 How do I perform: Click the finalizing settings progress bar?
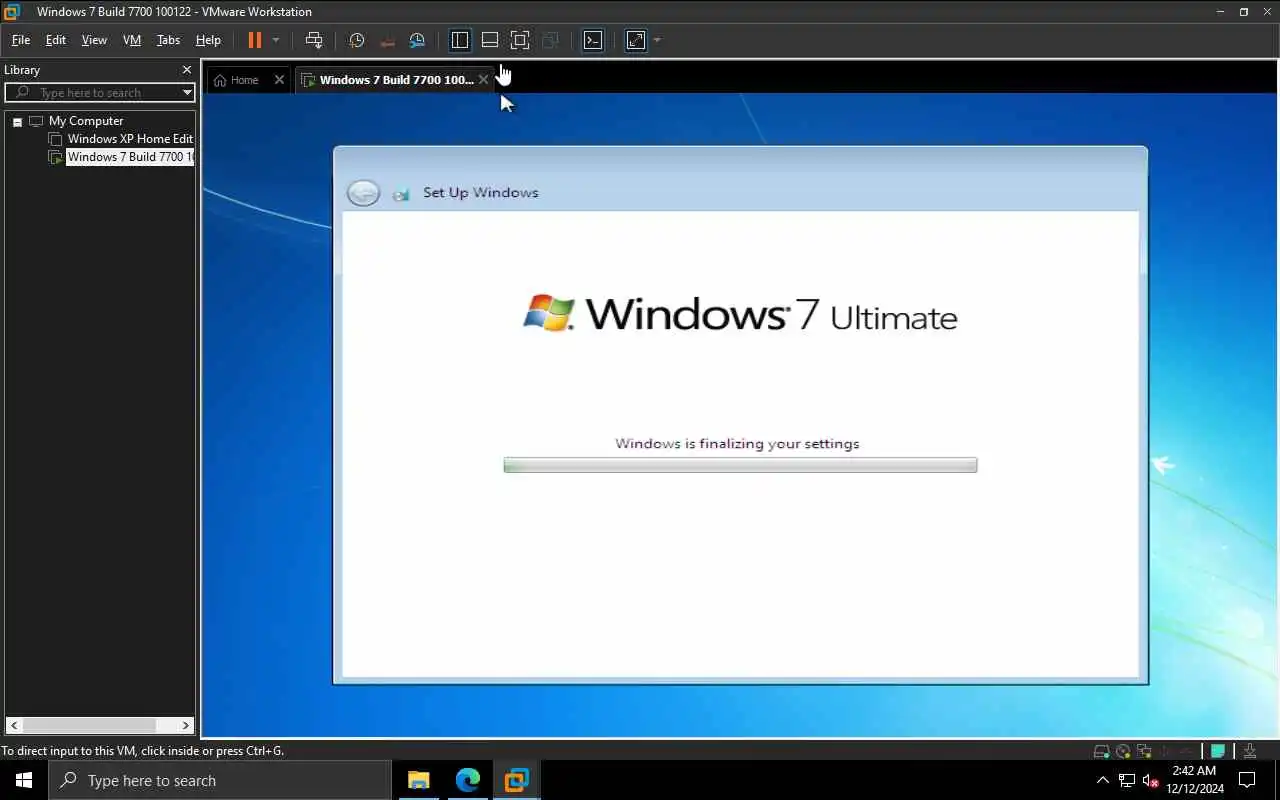(x=740, y=465)
